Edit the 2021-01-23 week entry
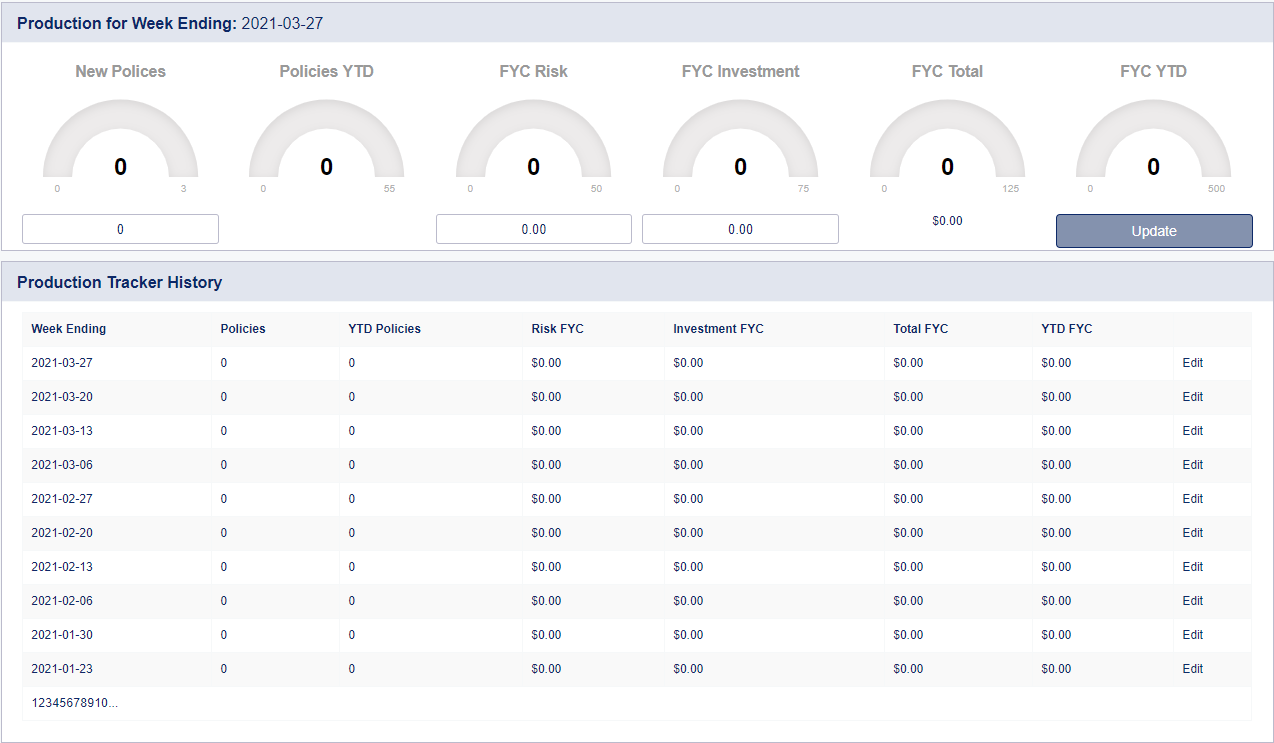Viewport: 1274px width, 743px height. click(1192, 669)
